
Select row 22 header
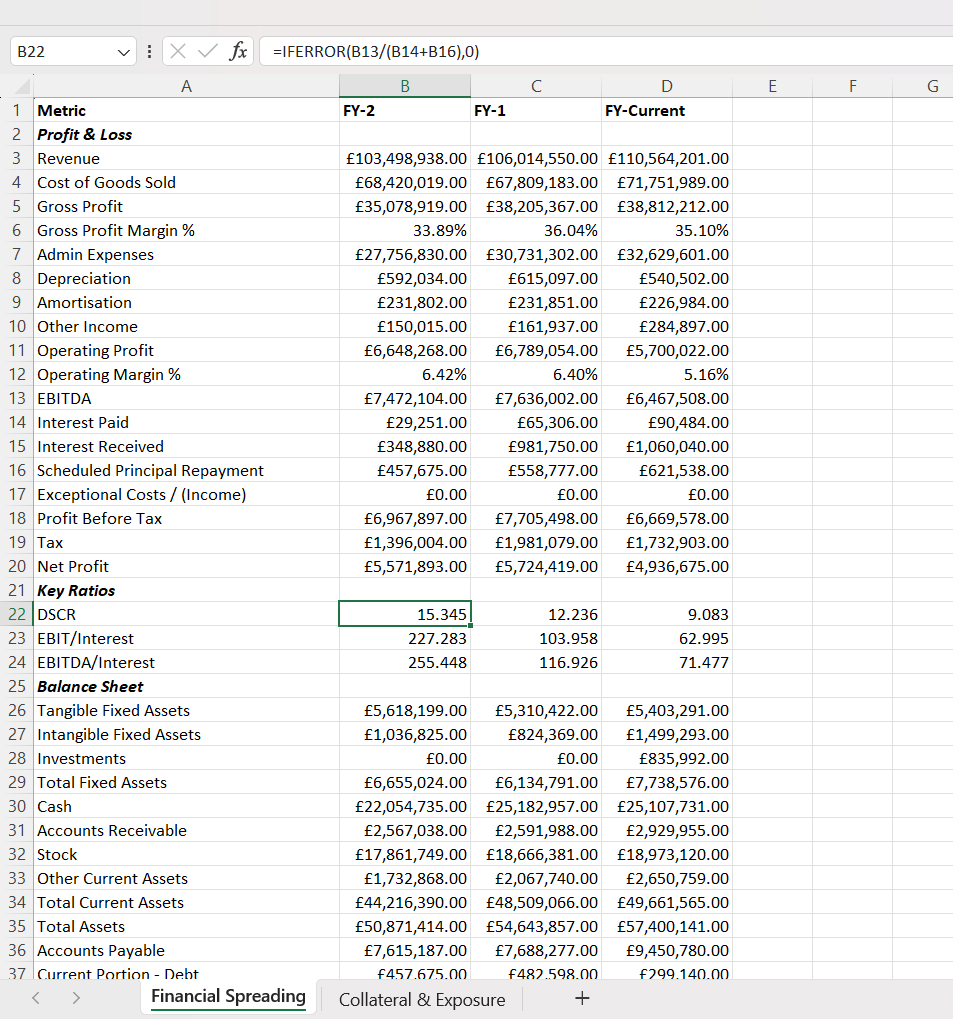tap(17, 614)
